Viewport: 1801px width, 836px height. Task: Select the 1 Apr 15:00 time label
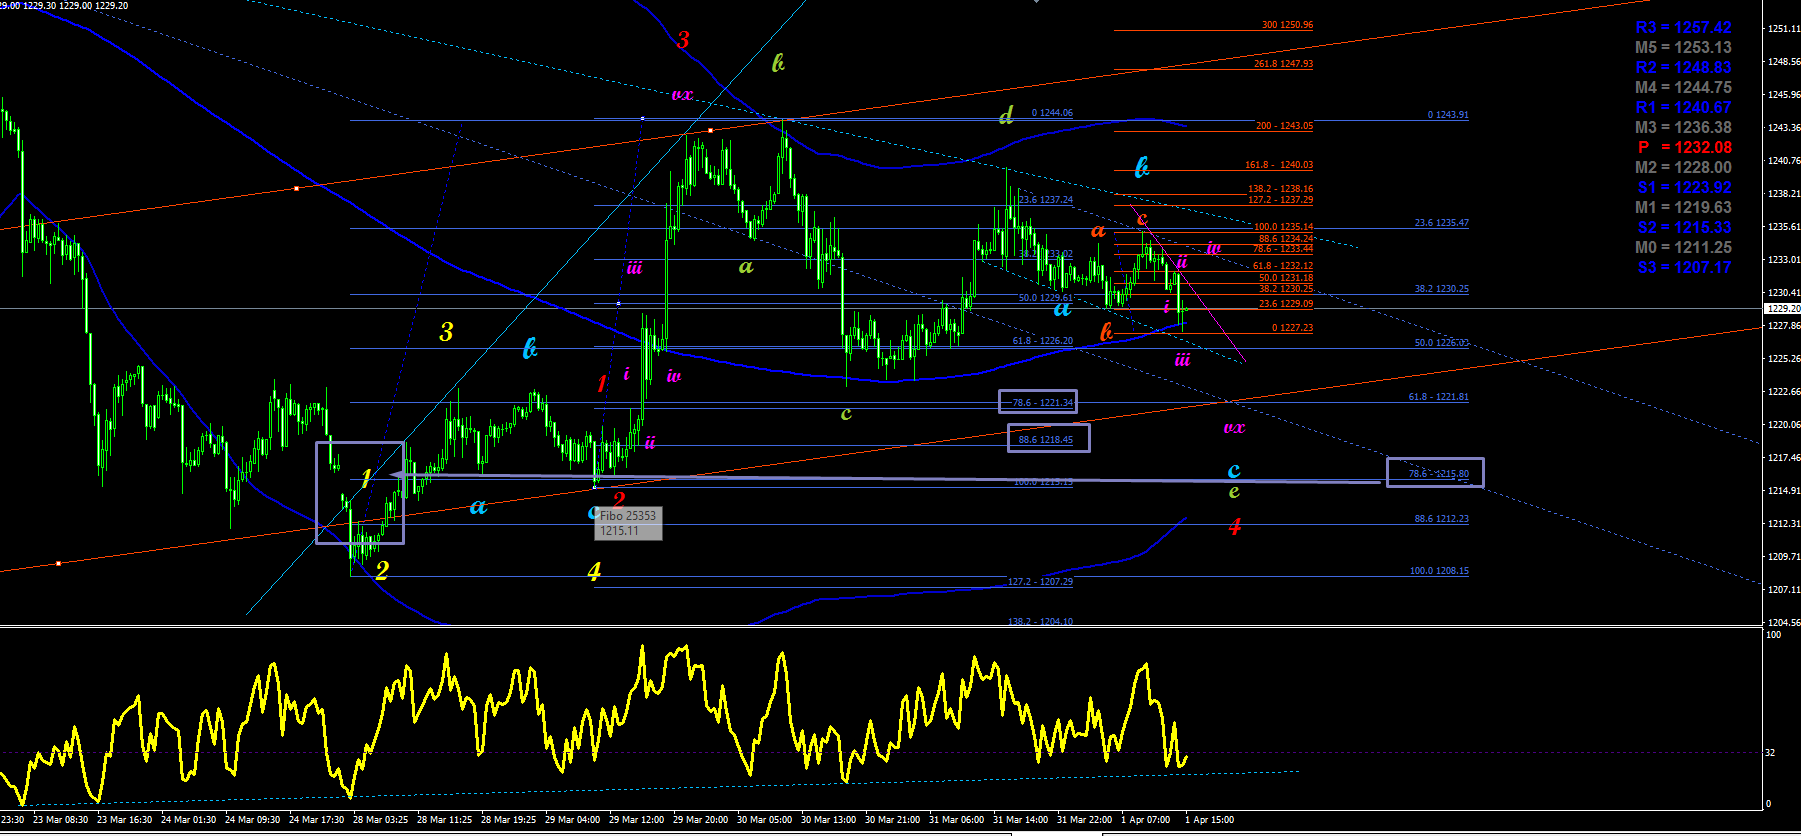[x=1209, y=820]
